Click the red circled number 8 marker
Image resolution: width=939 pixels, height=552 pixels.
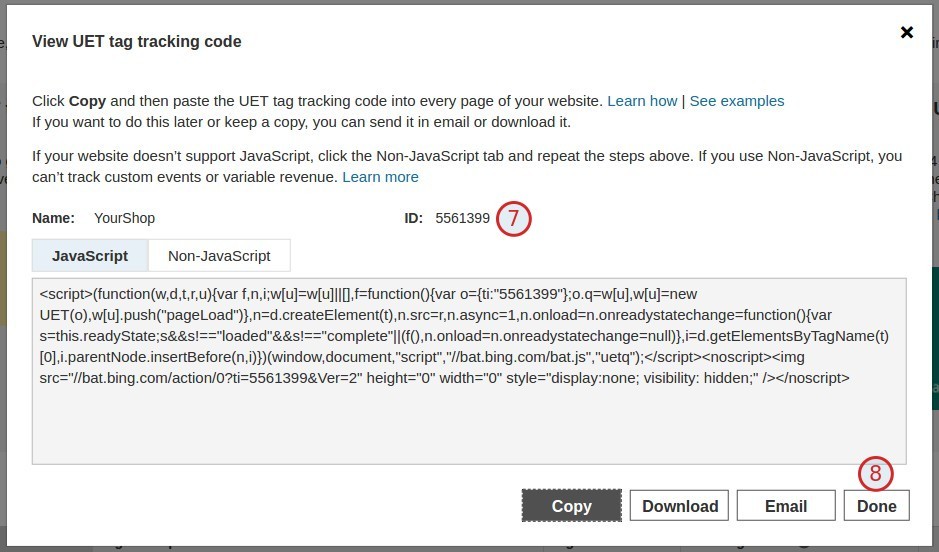coord(875,473)
